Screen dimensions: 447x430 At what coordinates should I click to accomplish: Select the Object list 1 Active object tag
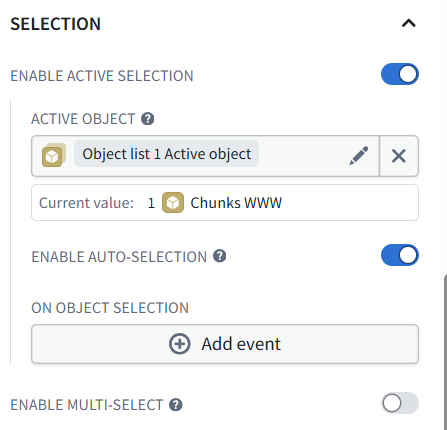(166, 154)
